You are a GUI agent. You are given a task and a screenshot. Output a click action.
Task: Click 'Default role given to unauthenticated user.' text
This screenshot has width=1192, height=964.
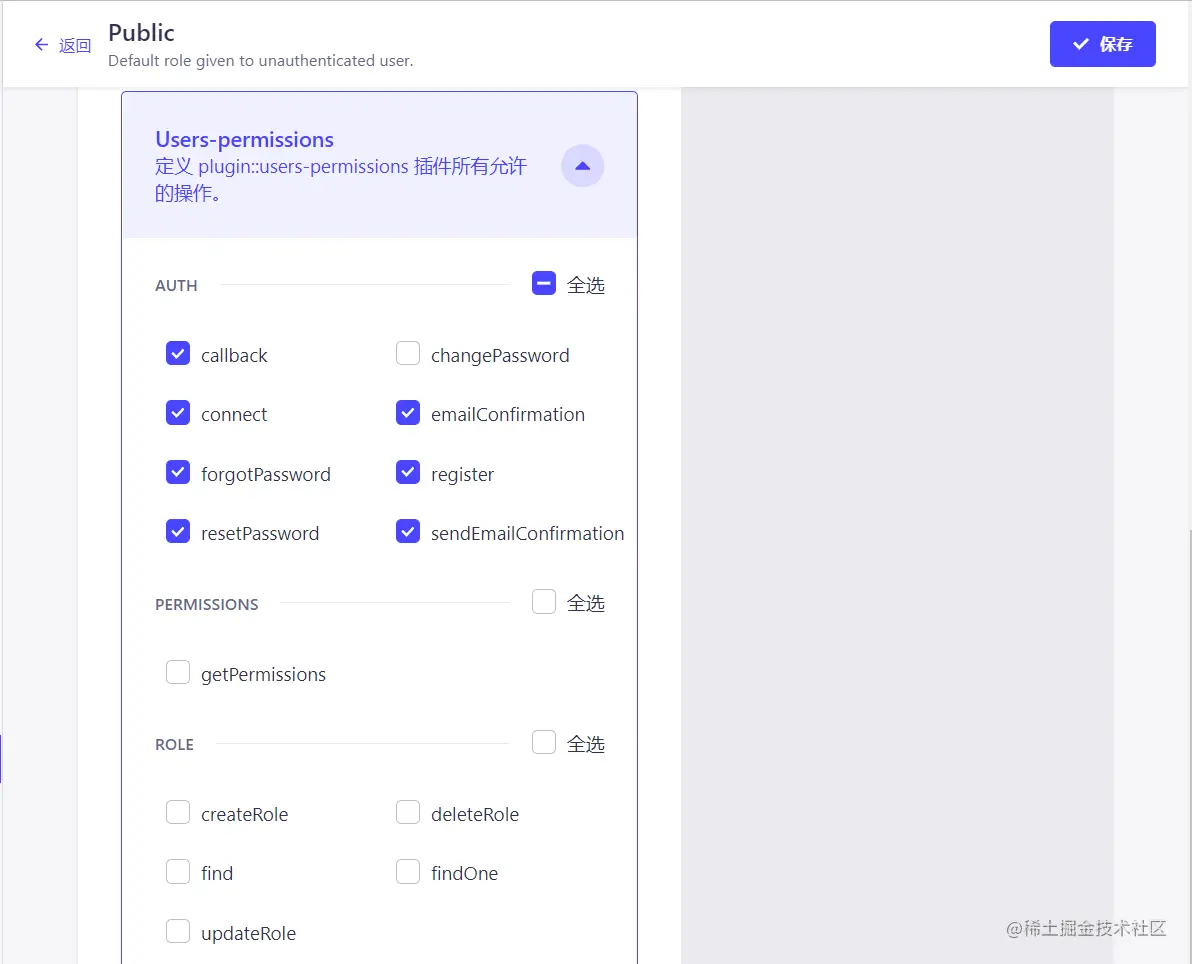pos(261,61)
